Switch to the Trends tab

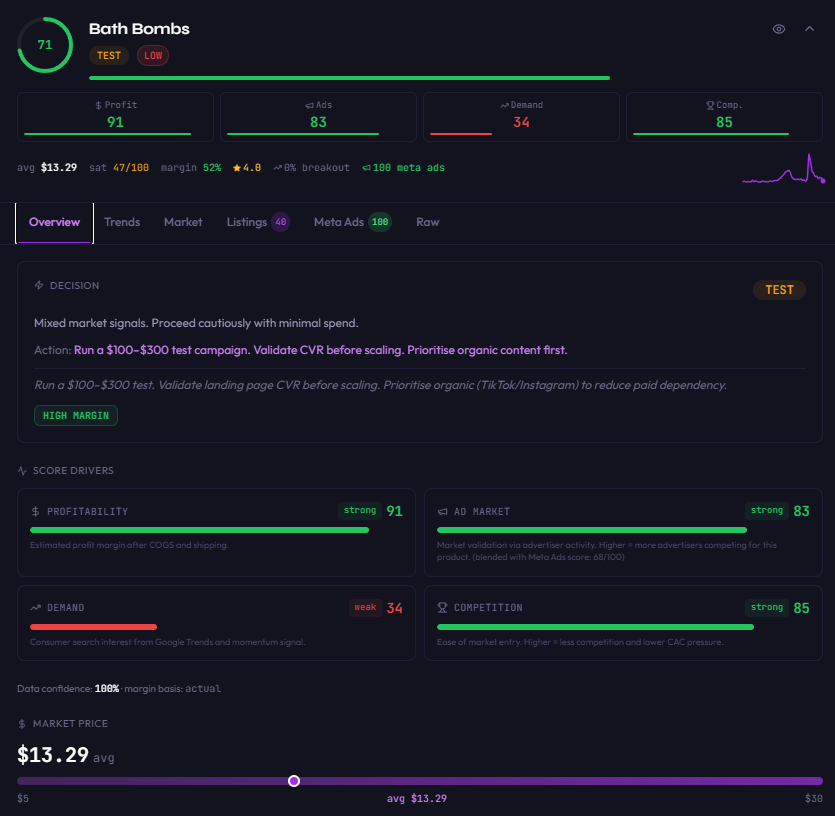122,223
